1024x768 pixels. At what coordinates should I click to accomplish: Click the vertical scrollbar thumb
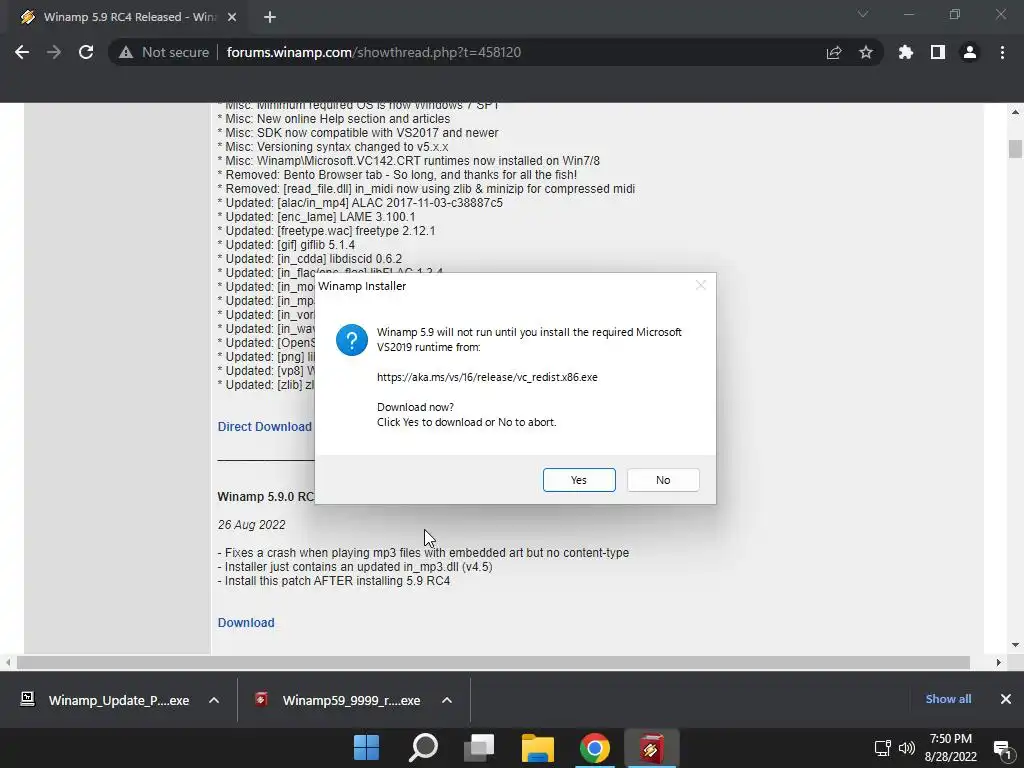(x=1015, y=149)
